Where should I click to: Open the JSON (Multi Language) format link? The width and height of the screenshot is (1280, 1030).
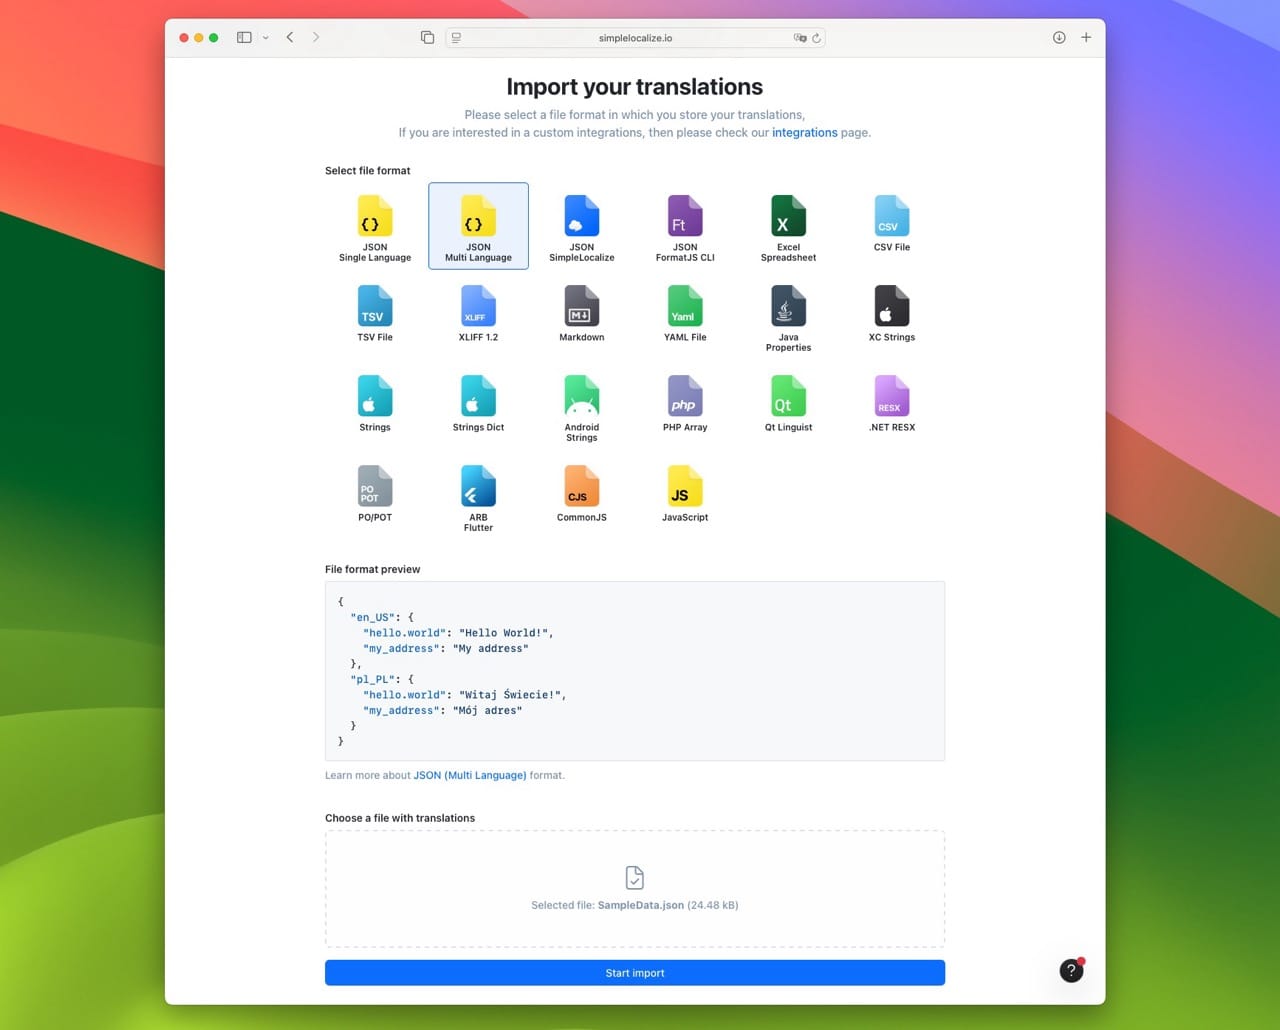470,775
